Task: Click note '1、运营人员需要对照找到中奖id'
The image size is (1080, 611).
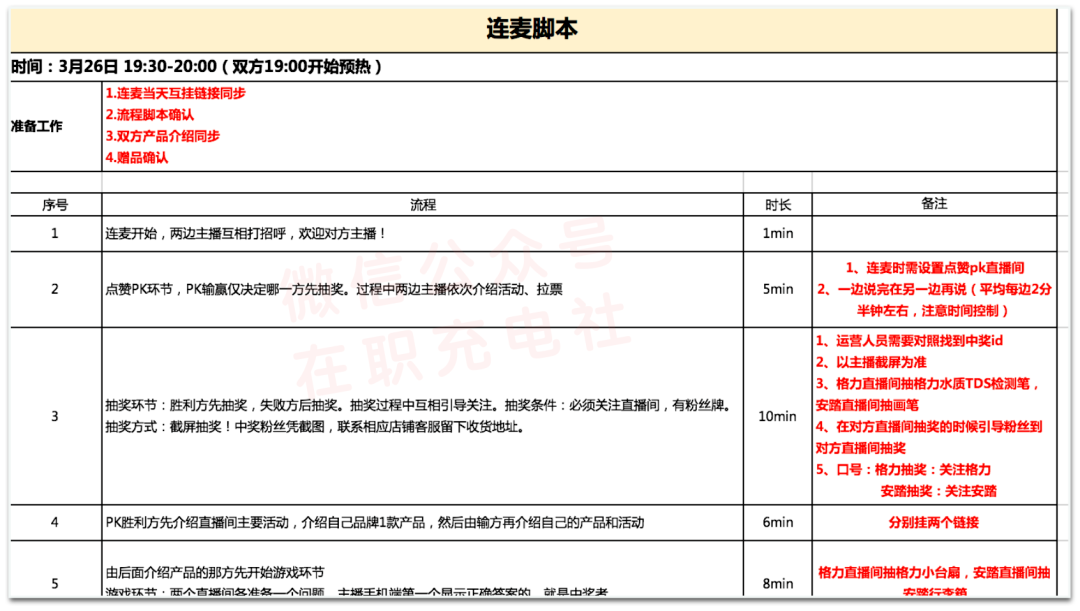Action: point(909,341)
